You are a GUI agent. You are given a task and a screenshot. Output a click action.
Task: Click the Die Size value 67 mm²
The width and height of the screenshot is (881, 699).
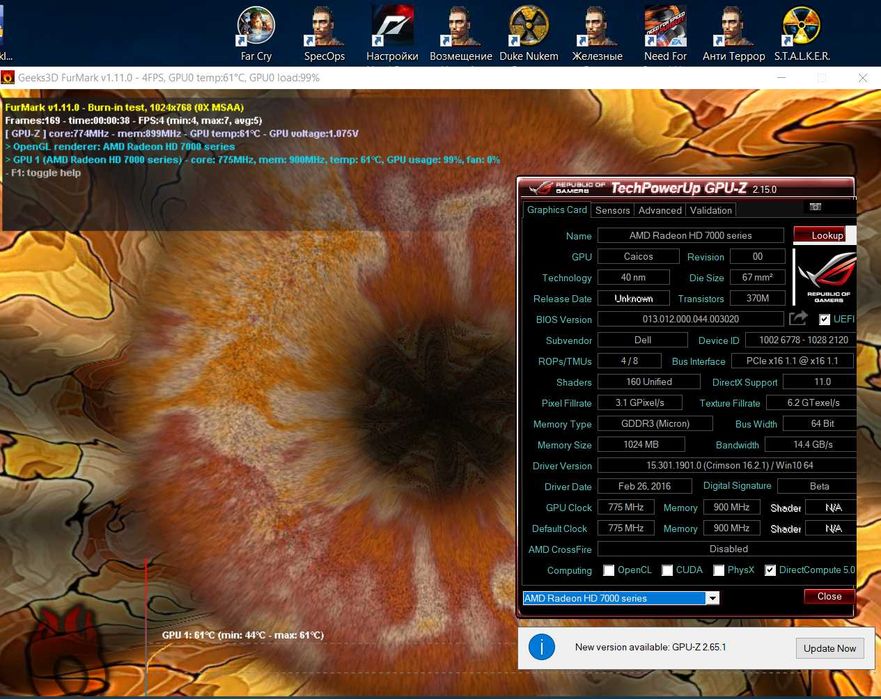[757, 277]
